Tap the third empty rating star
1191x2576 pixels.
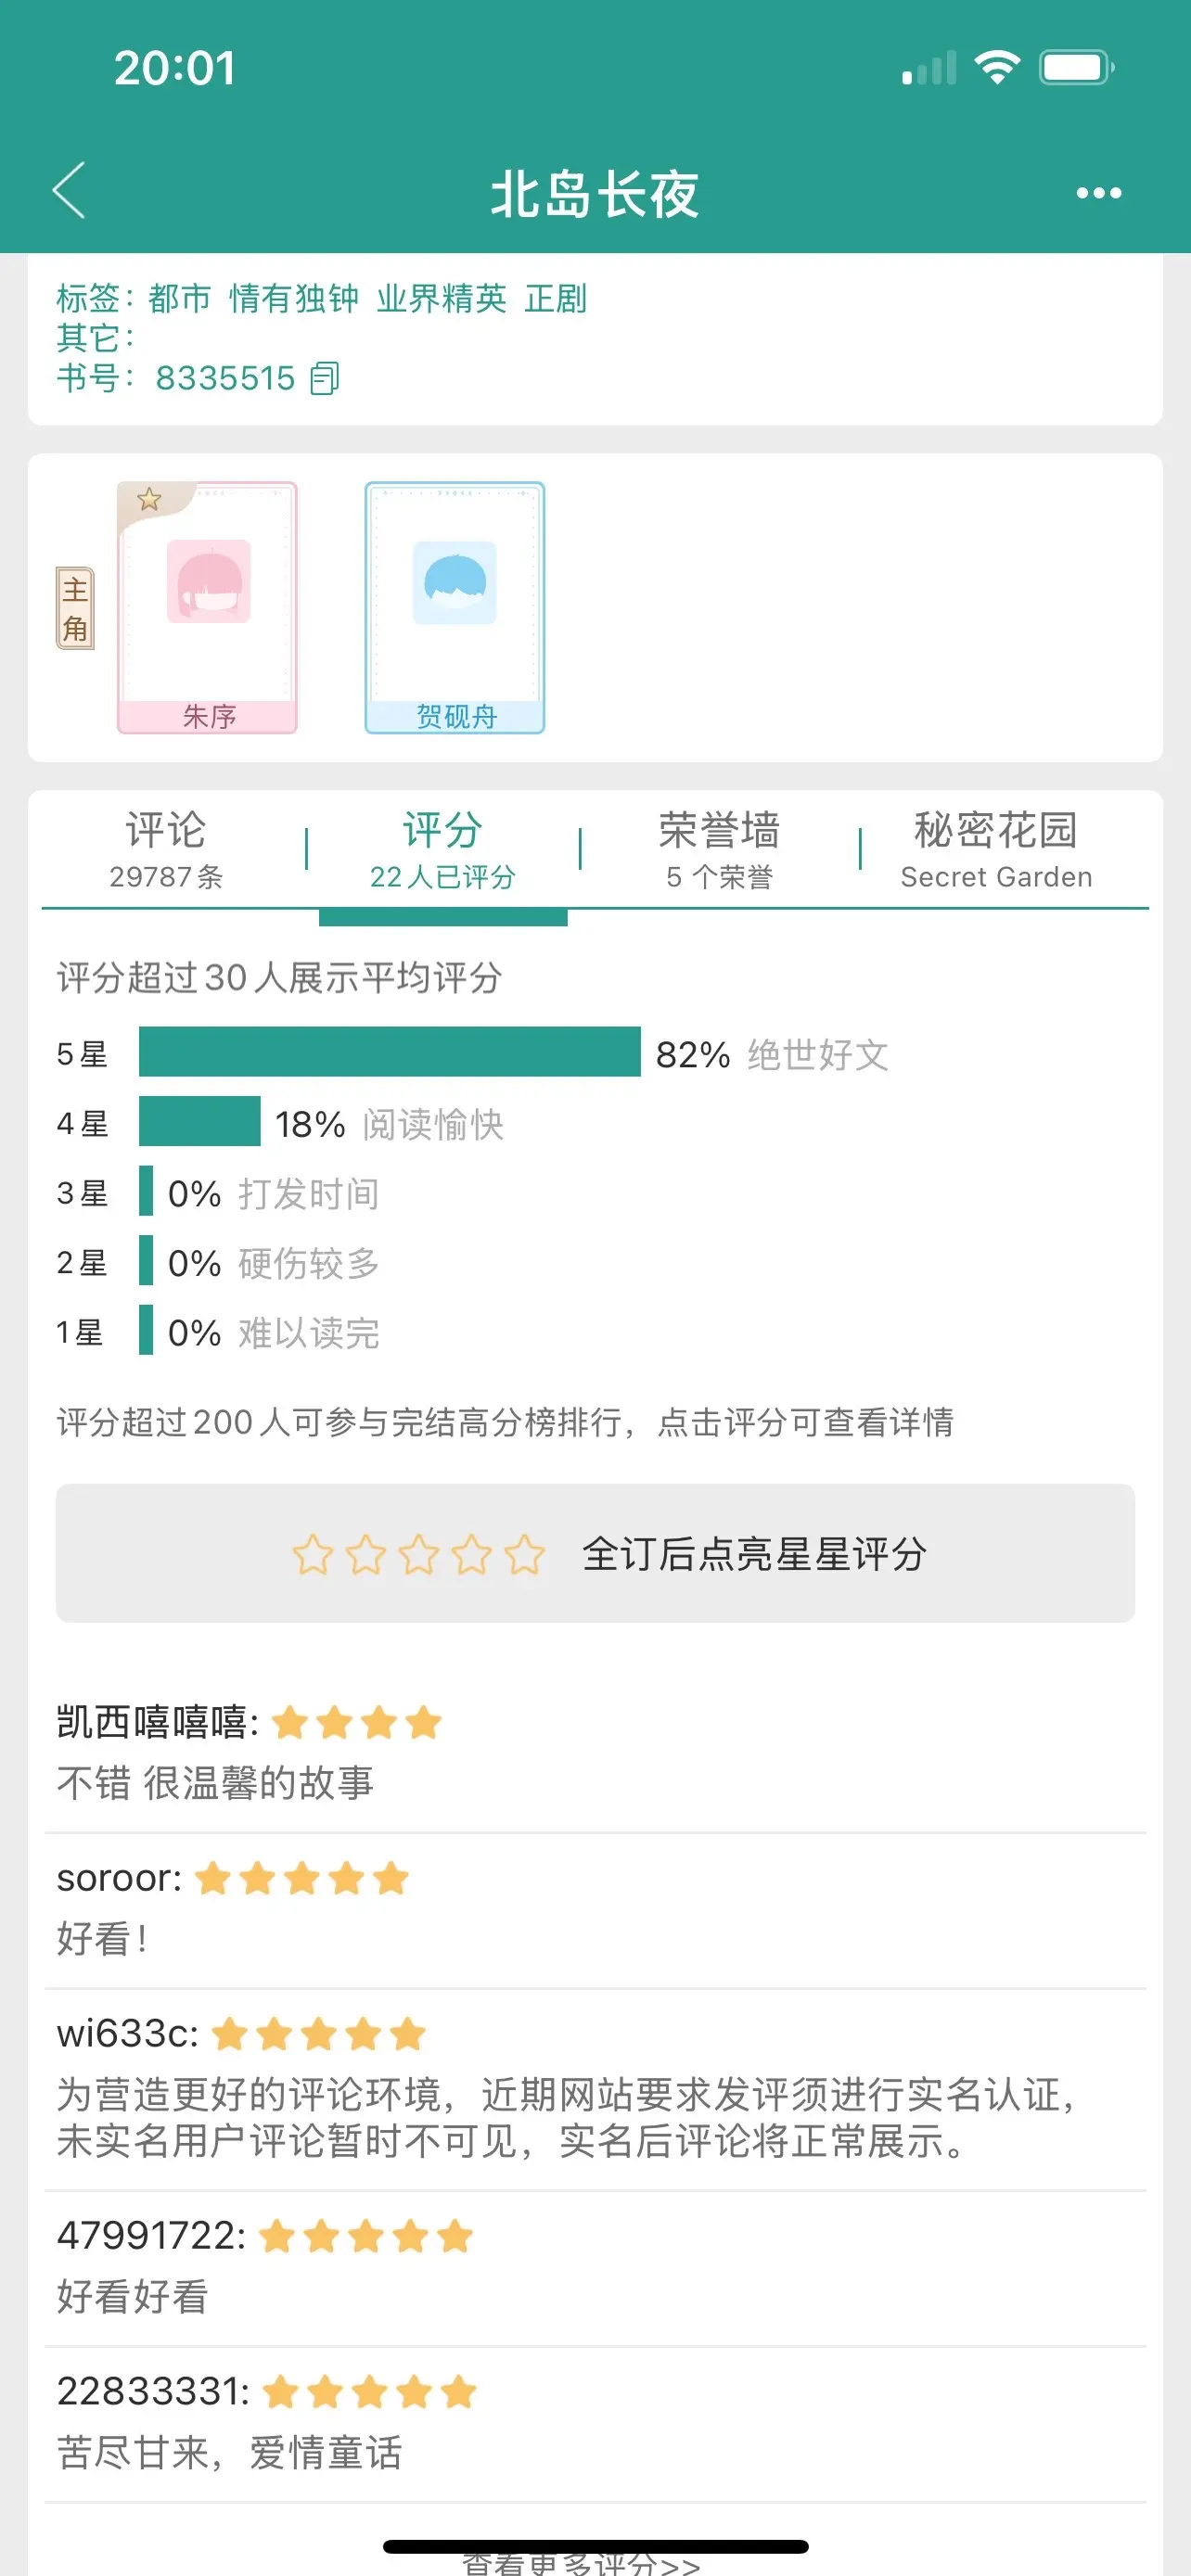[418, 1555]
